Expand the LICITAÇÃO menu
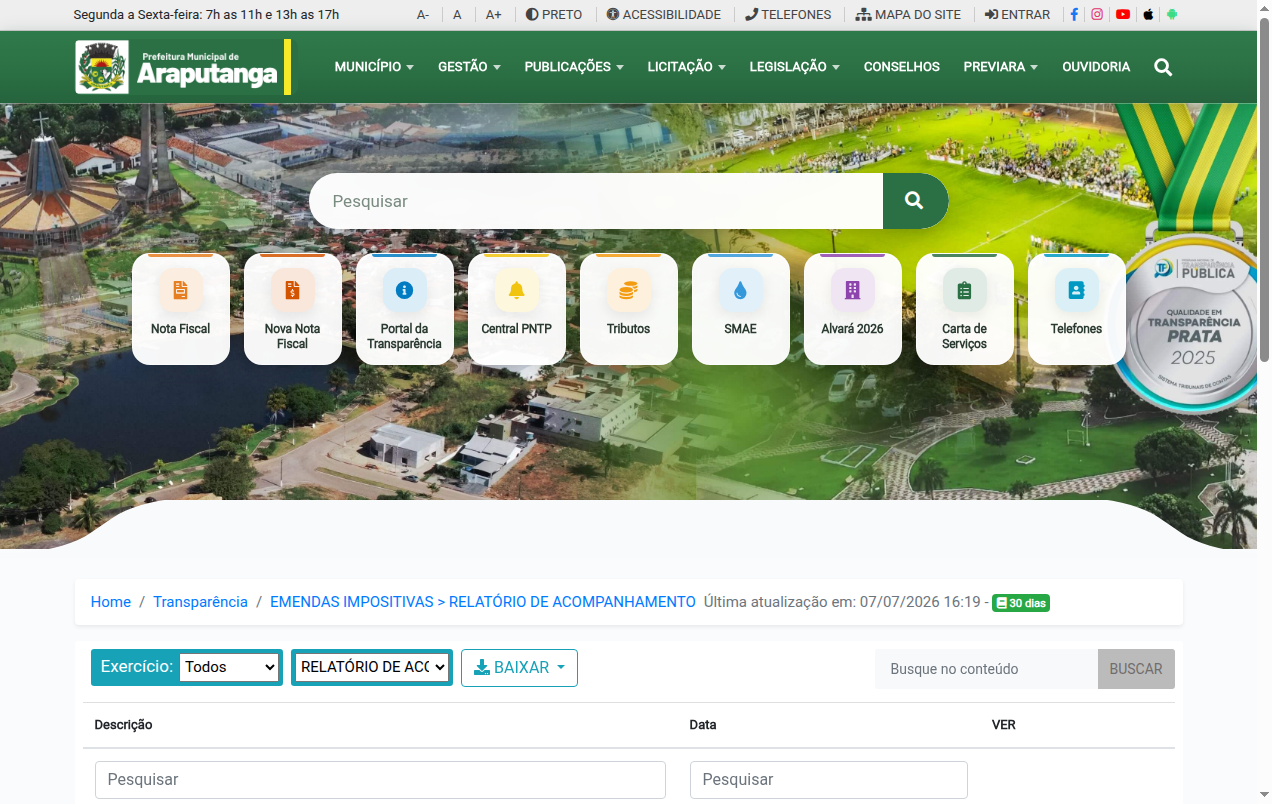 pos(686,67)
